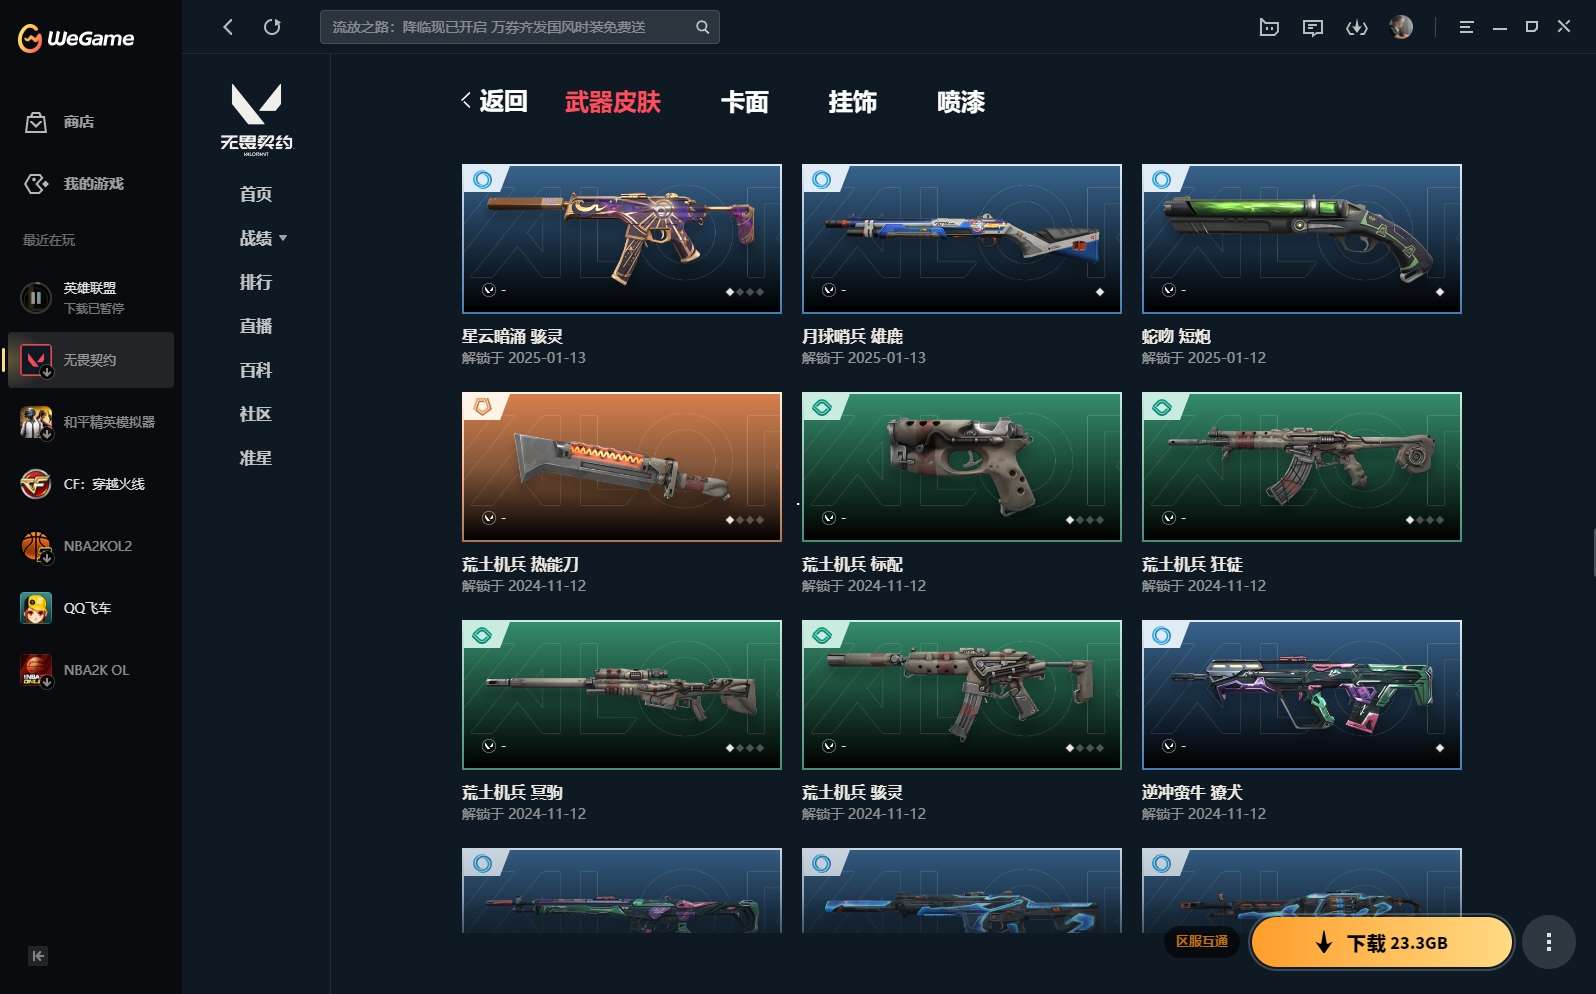Click the 下载 23.3GB button
The height and width of the screenshot is (994, 1596).
(x=1381, y=942)
